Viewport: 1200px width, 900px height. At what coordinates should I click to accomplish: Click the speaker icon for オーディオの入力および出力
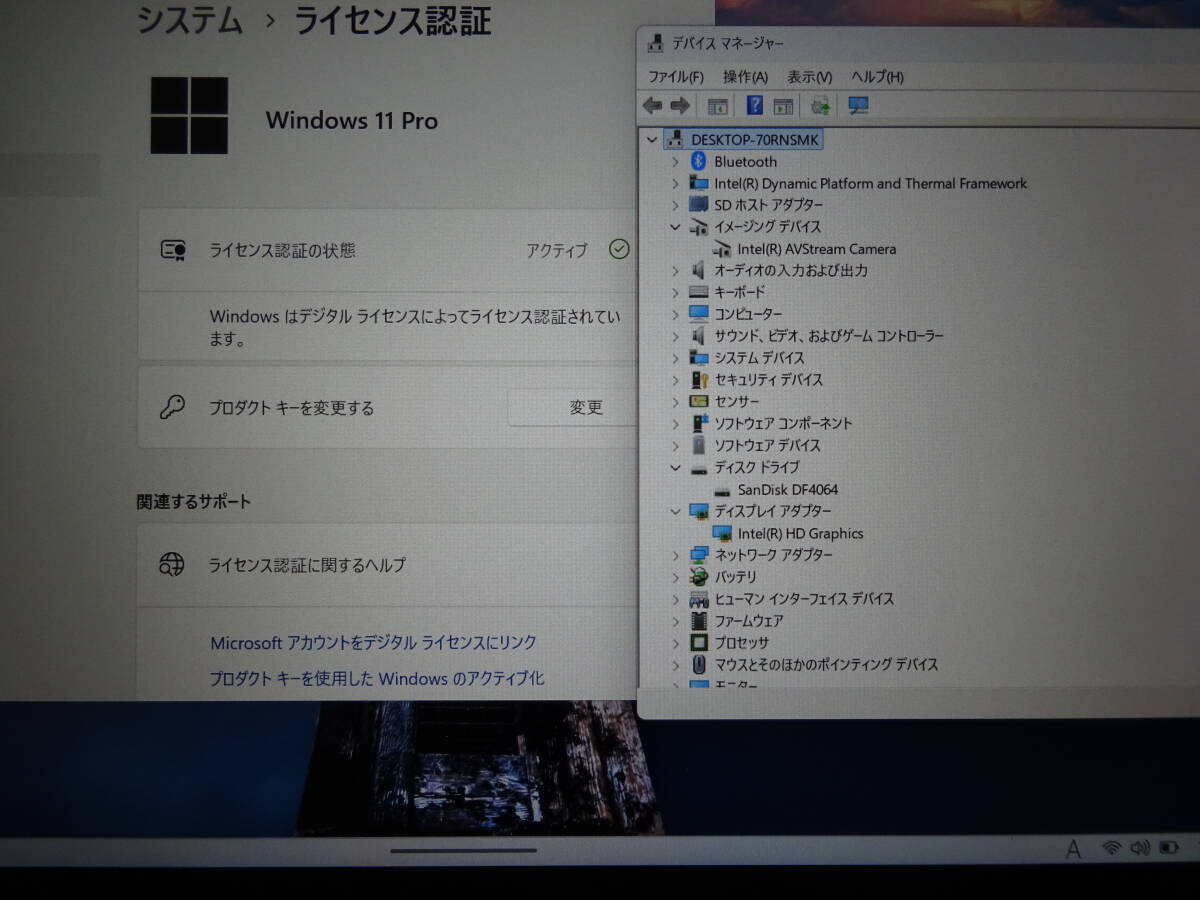(699, 270)
